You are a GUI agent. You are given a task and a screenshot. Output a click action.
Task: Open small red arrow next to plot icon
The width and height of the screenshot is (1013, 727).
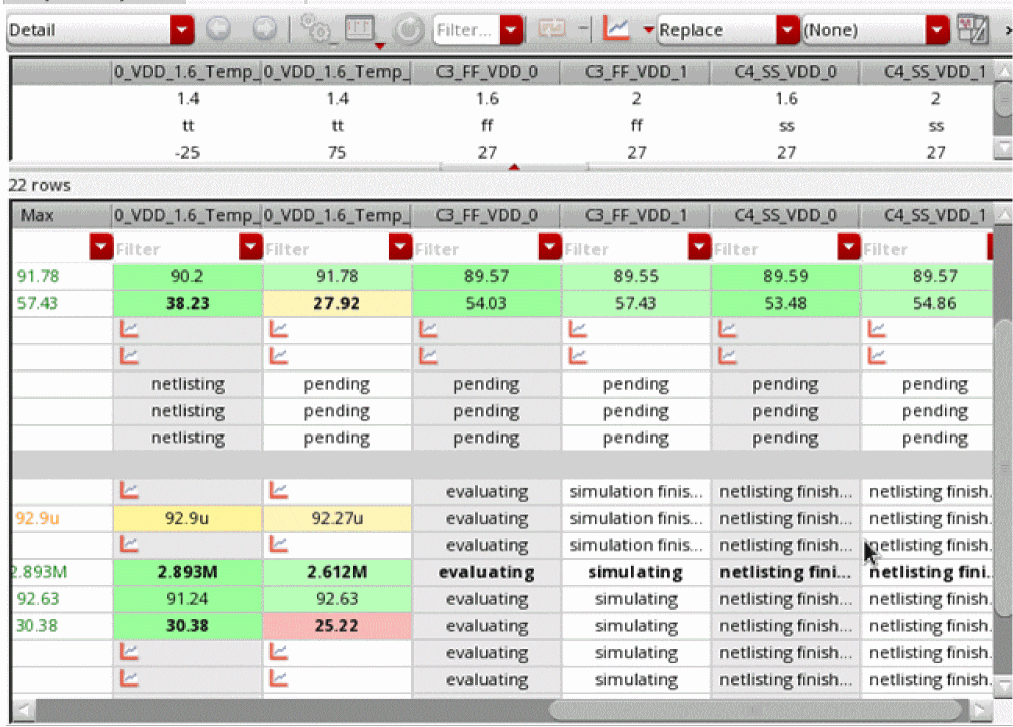(648, 30)
